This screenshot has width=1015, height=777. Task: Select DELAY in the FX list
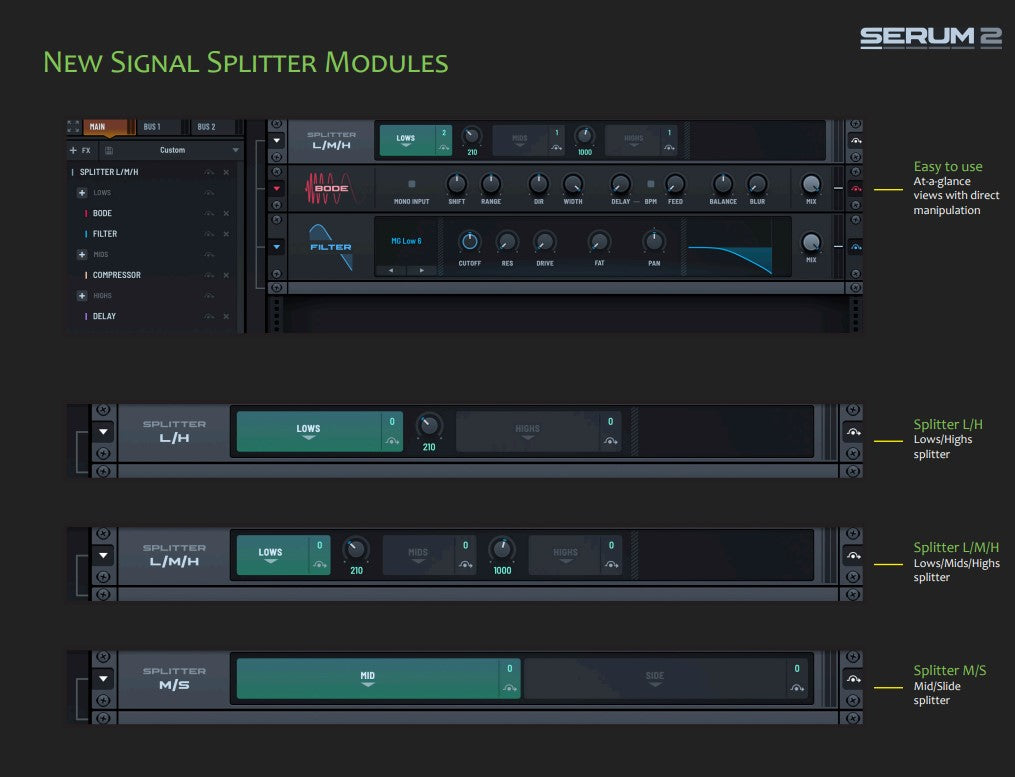click(x=104, y=317)
